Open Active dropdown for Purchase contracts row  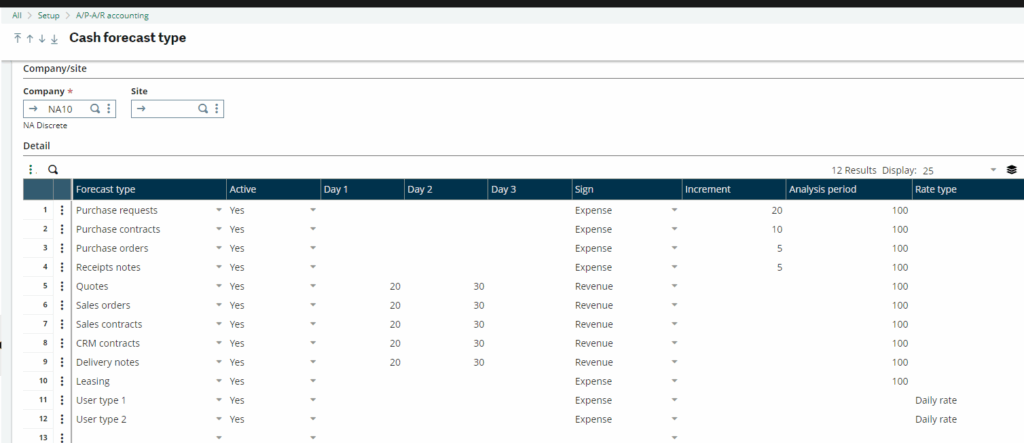pyautogui.click(x=313, y=229)
